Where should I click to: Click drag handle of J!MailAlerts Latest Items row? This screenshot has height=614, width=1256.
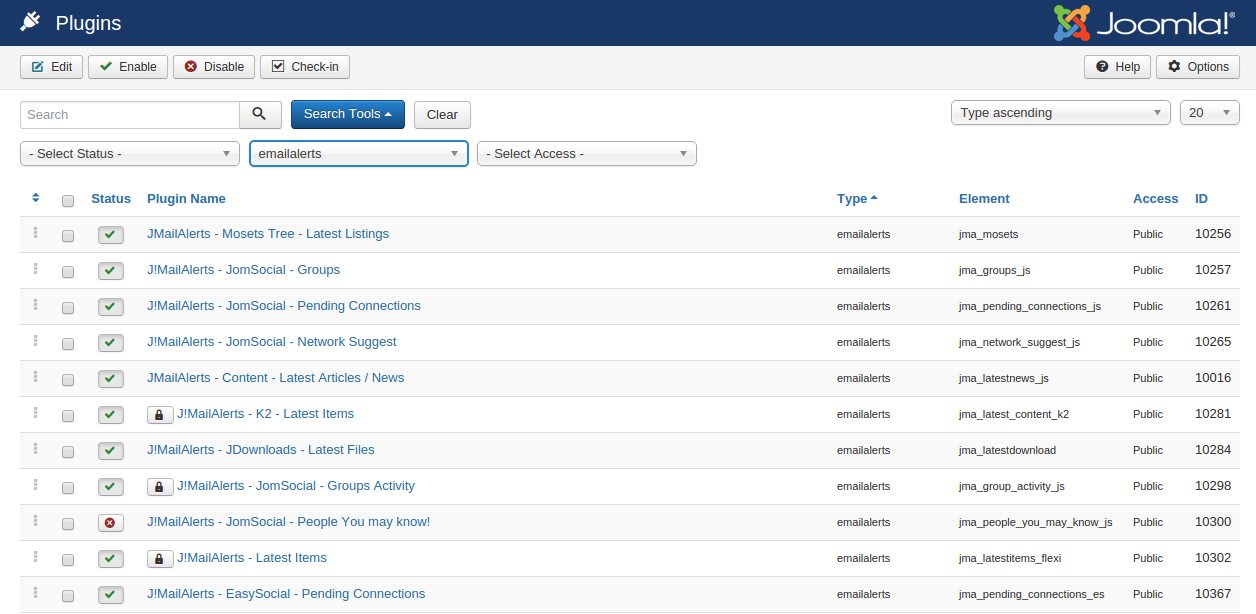pos(35,557)
